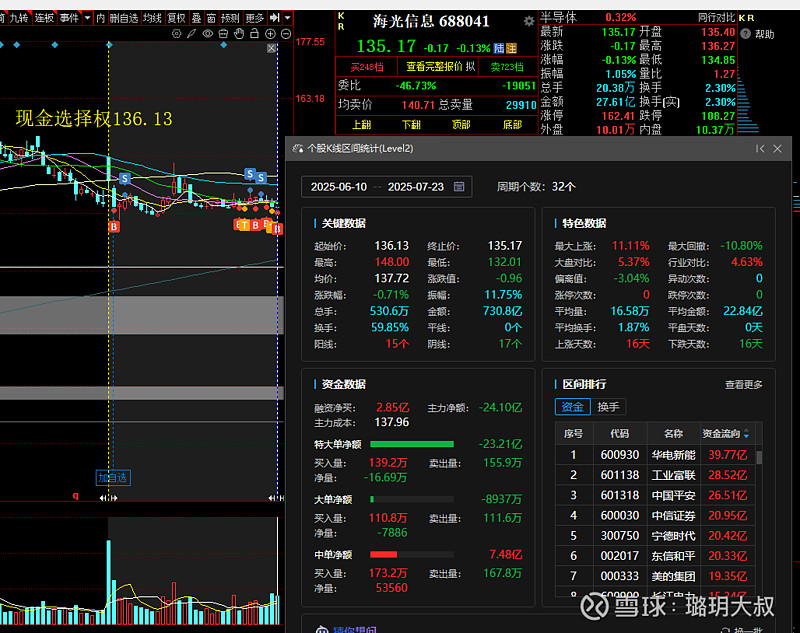Zoom out with the minus circle icon

click(x=286, y=34)
